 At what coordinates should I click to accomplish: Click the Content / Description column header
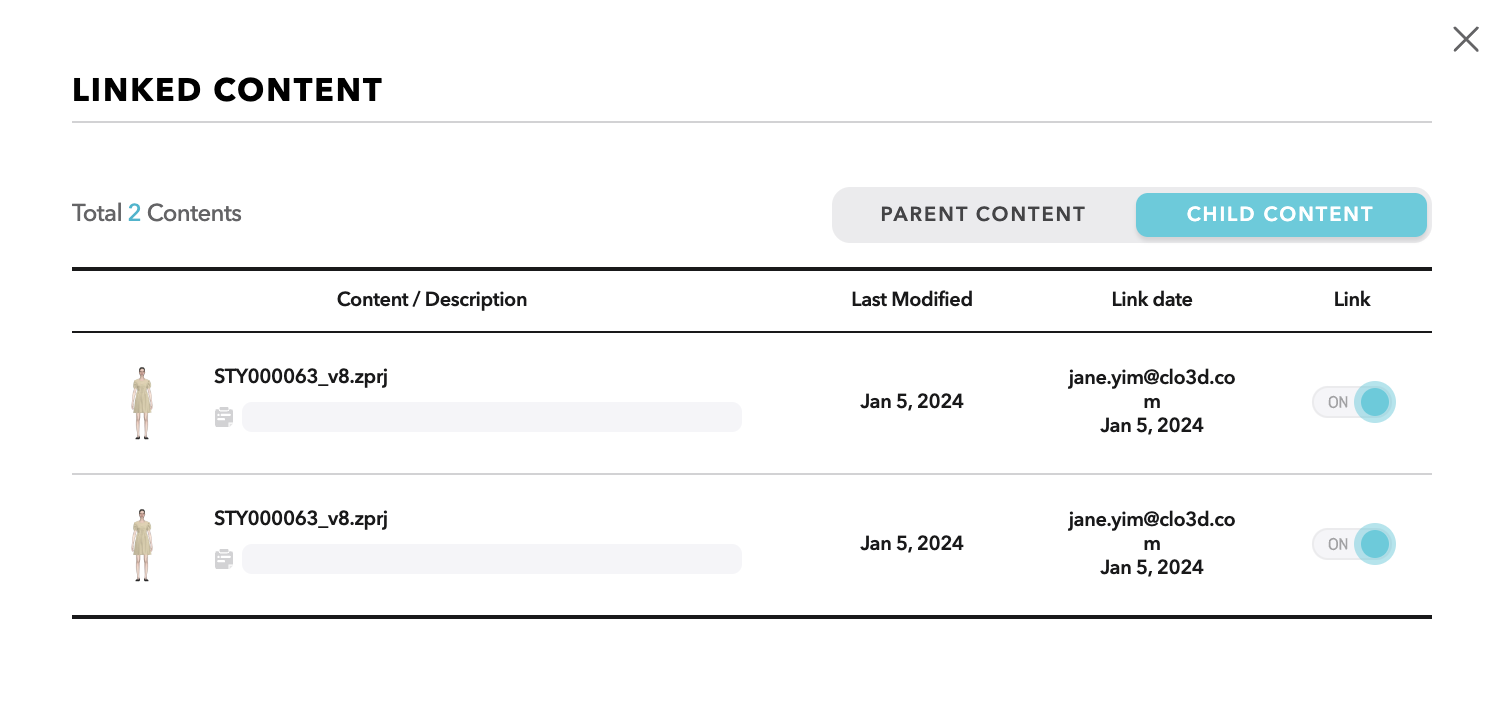432,299
